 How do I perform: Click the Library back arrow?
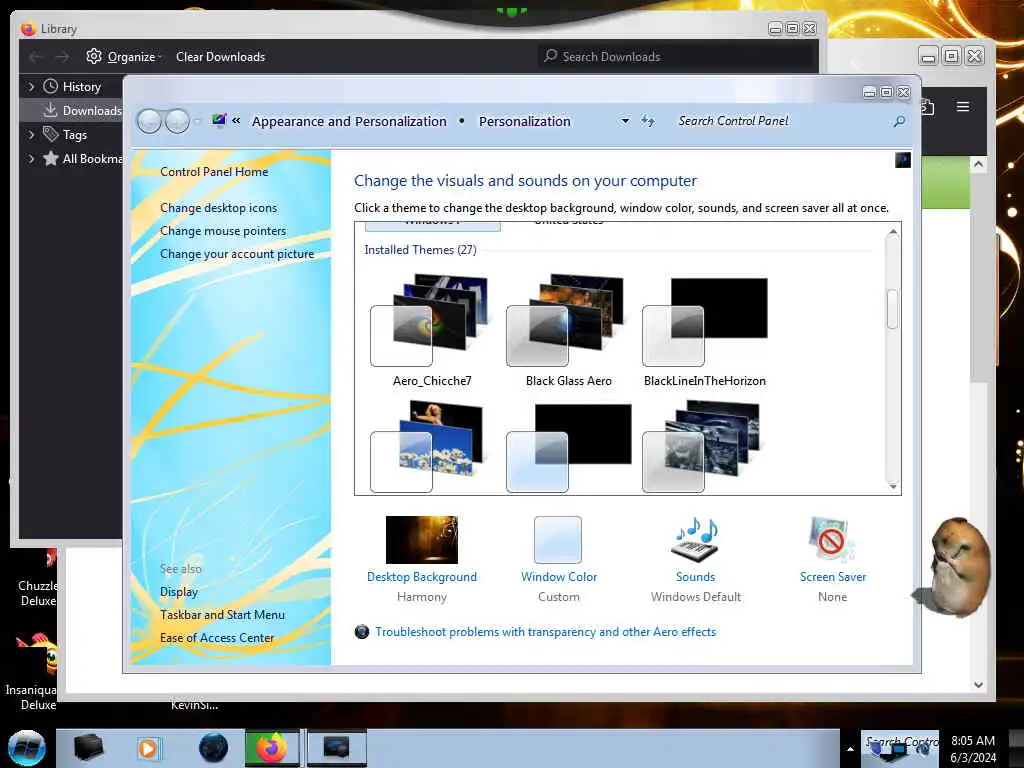point(35,57)
